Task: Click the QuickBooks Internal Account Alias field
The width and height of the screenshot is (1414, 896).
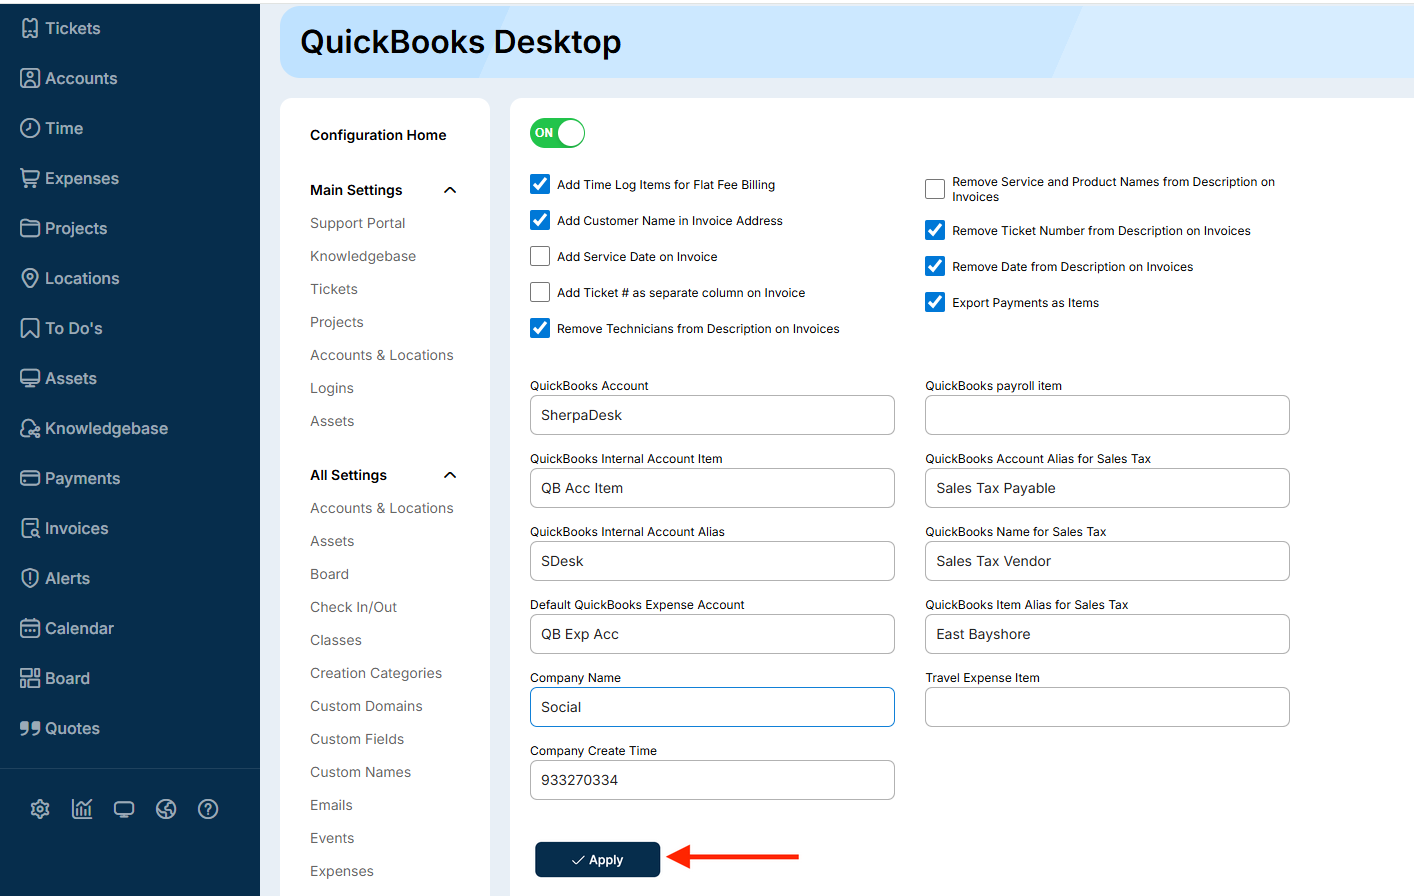Action: tap(712, 561)
